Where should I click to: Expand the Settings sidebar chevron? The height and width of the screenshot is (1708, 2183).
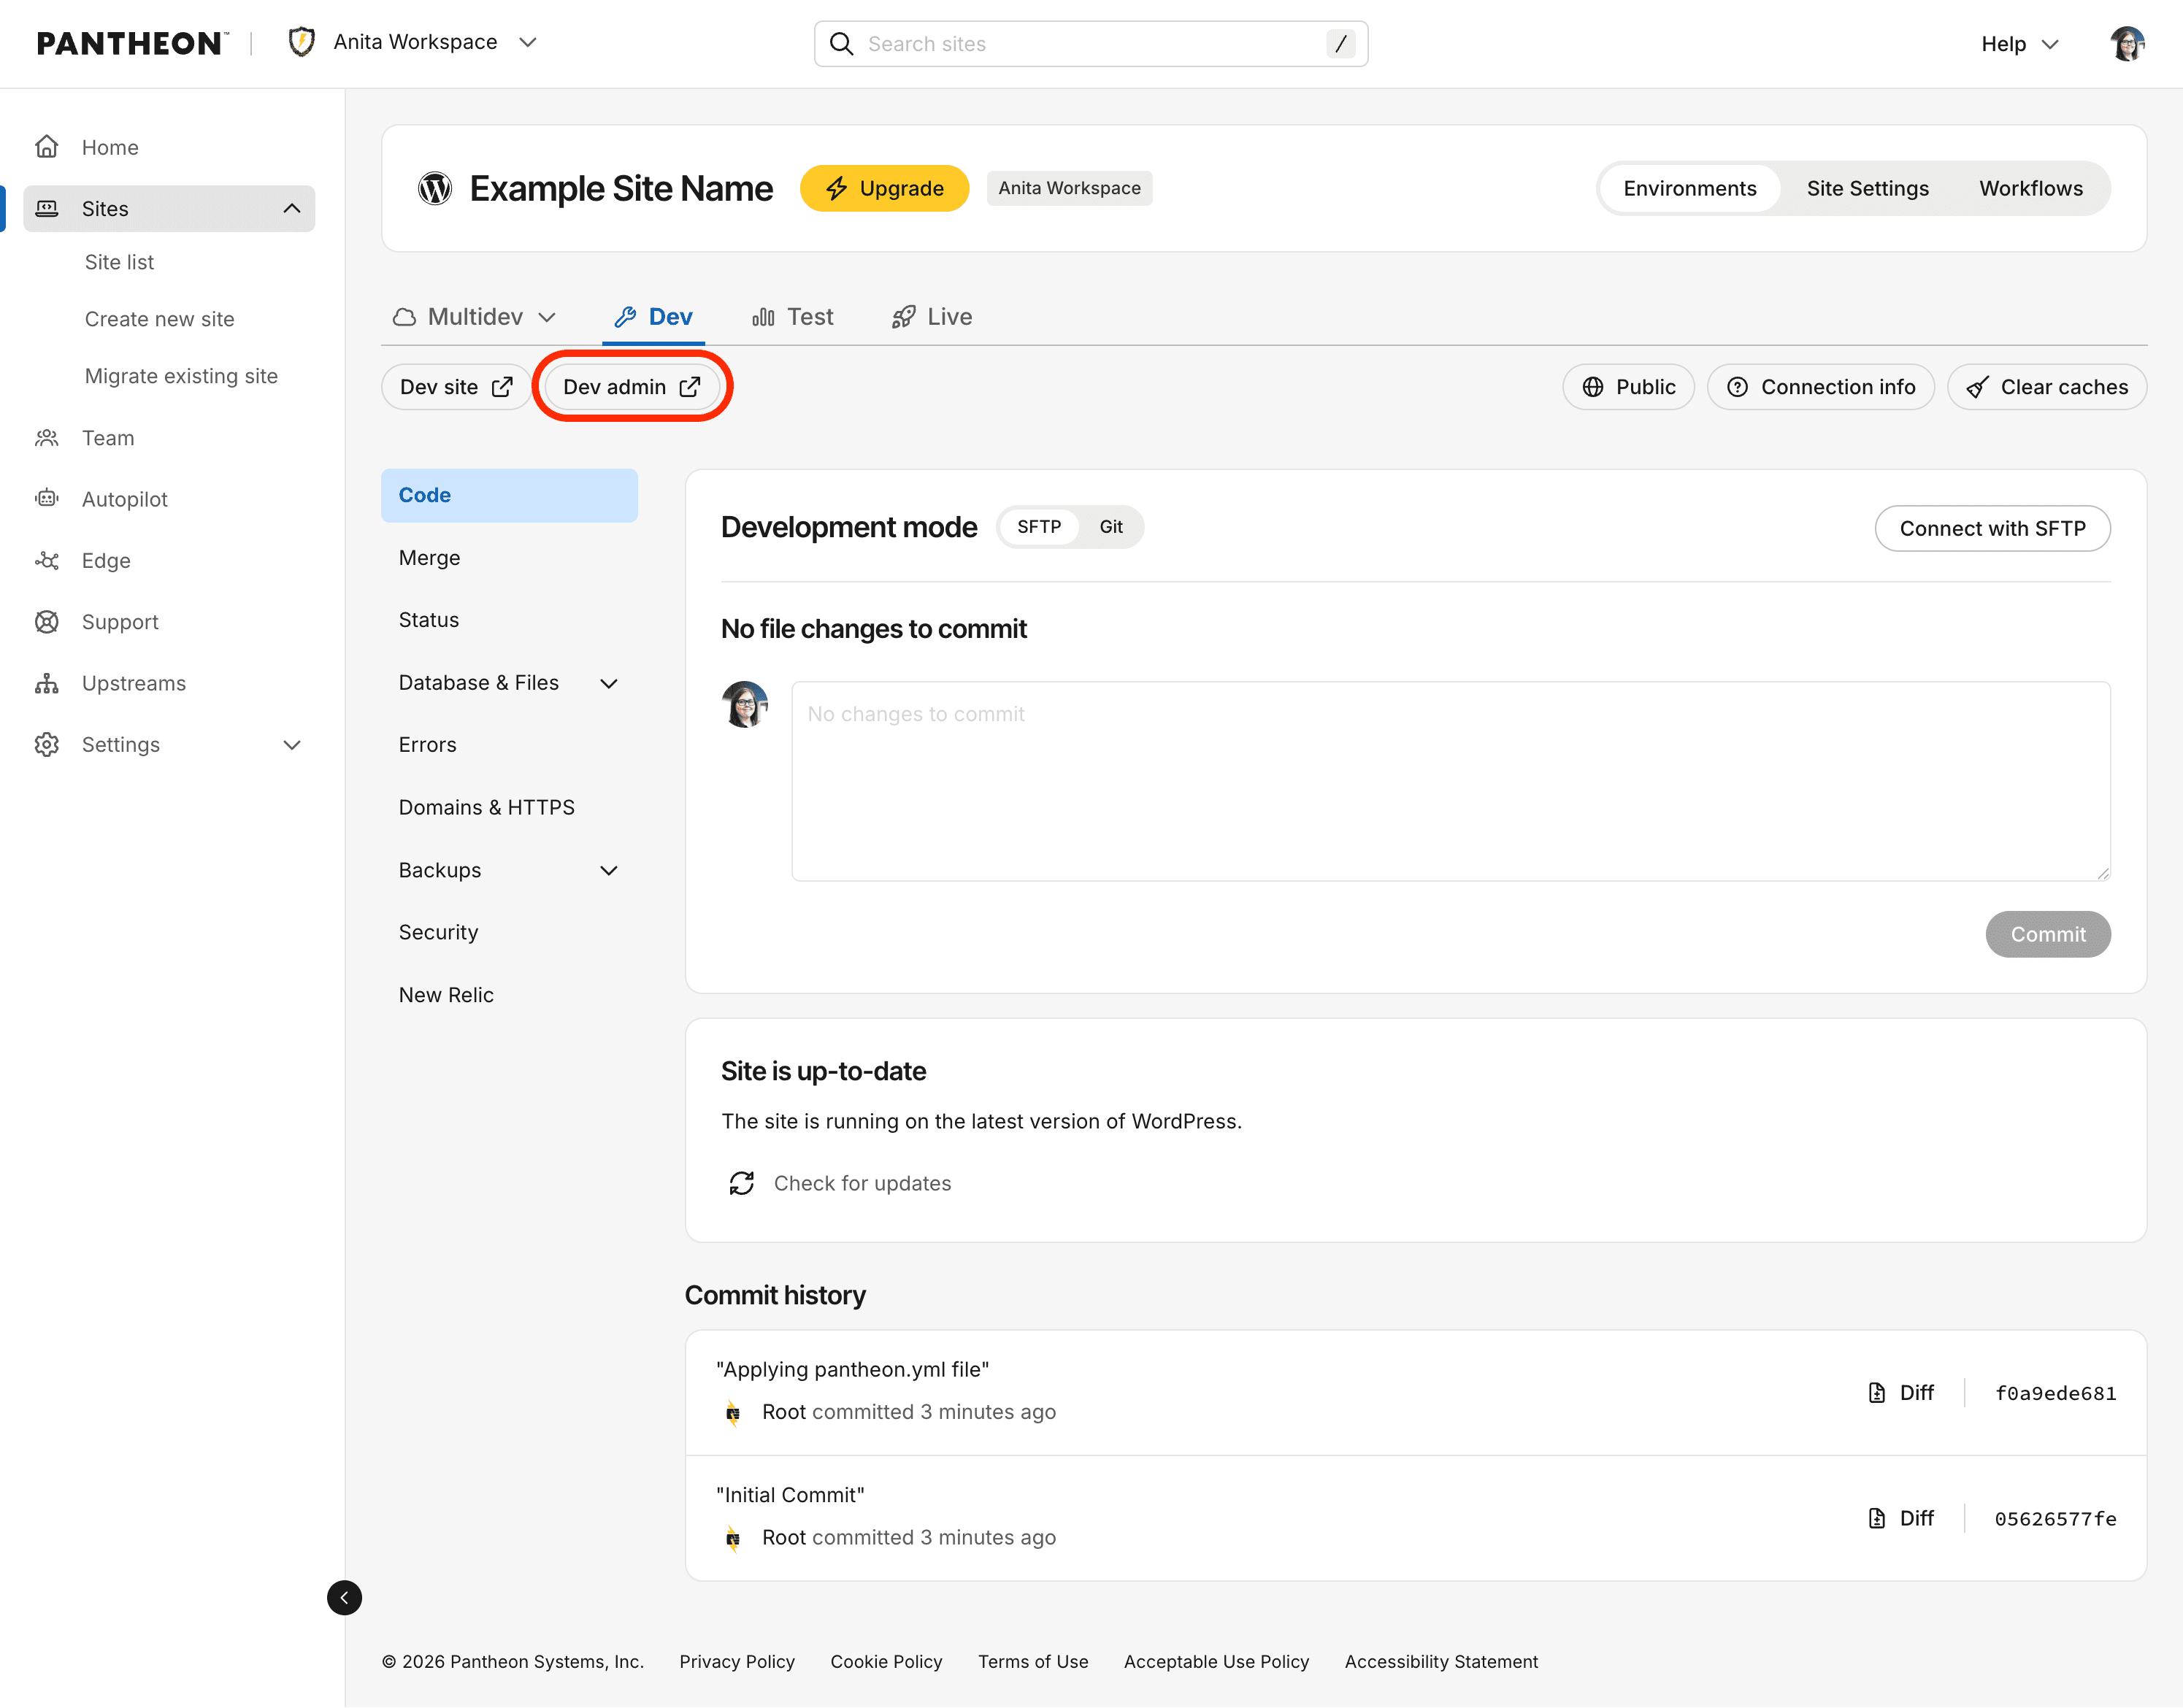point(292,745)
